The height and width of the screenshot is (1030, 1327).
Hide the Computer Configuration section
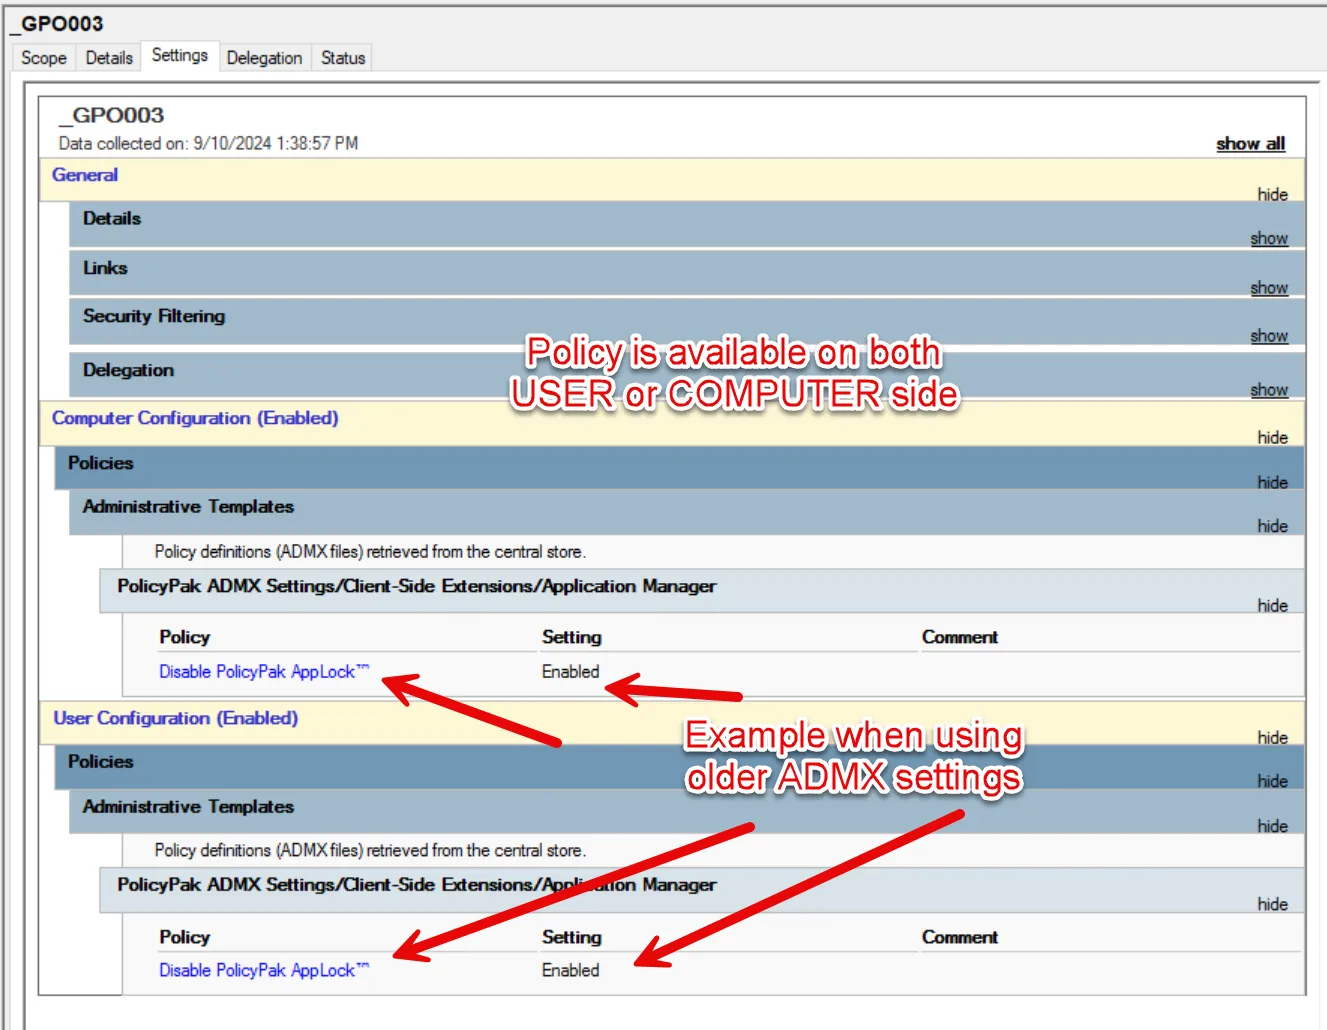(x=1272, y=437)
